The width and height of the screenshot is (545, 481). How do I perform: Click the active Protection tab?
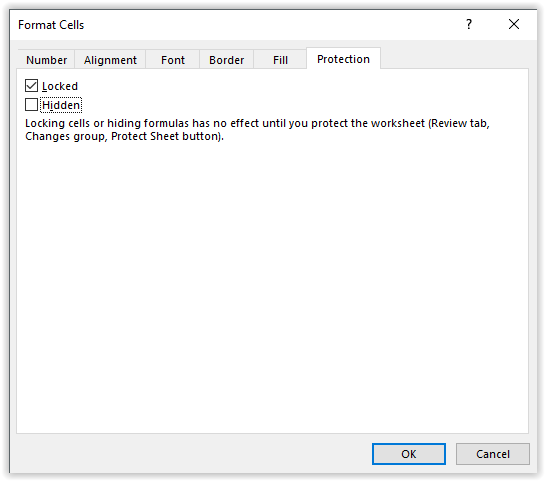coord(343,59)
